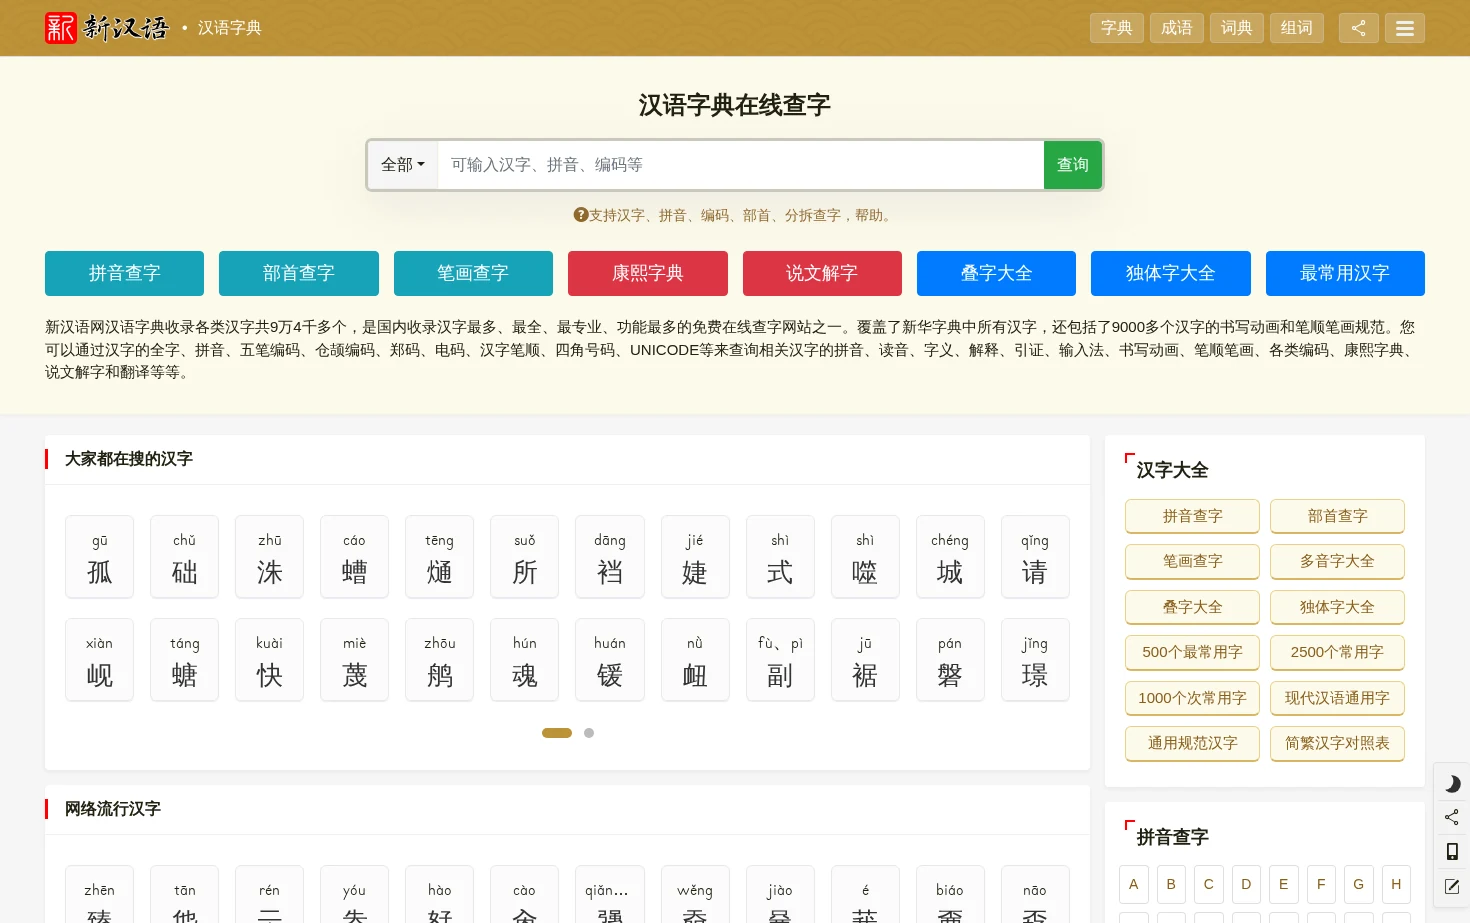Screen dimensions: 1470x923
Task: Click the help question mark icon
Action: point(580,215)
